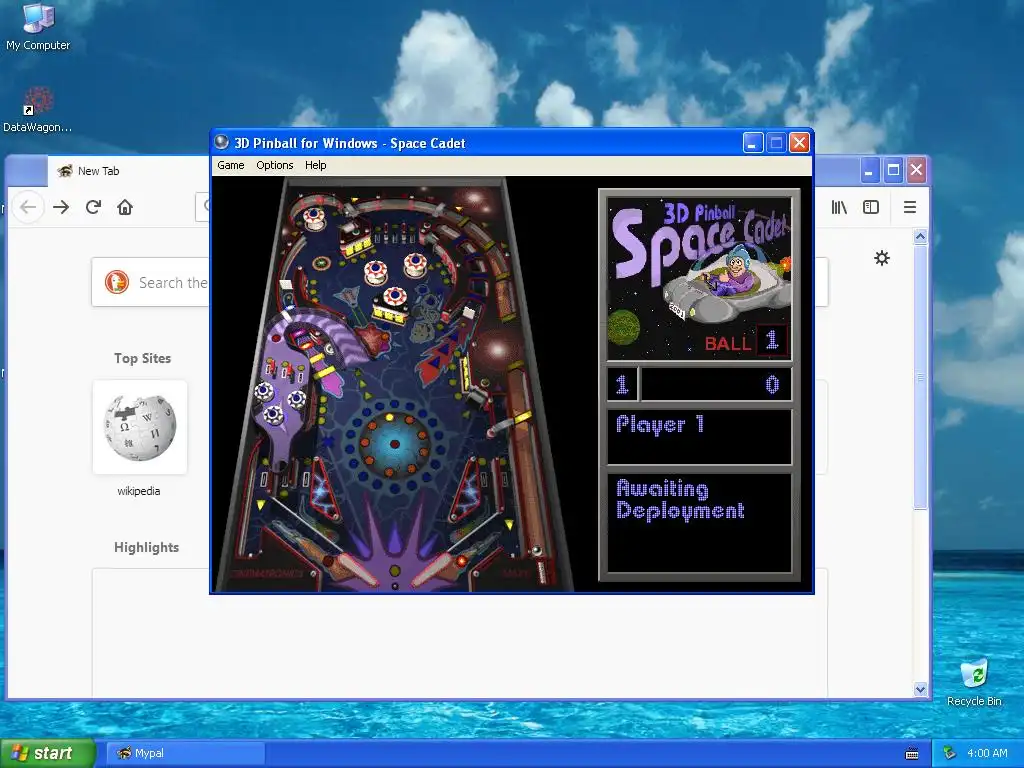The width and height of the screenshot is (1024, 768).
Task: Go to browser home page icon
Action: point(125,207)
